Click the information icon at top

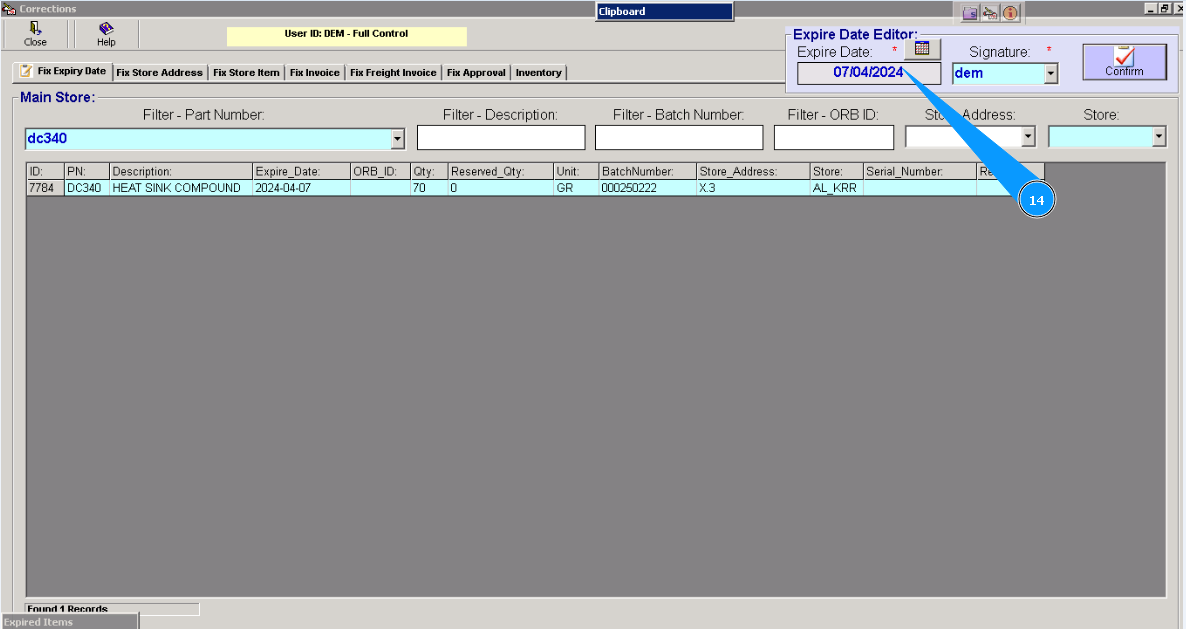[x=1011, y=13]
